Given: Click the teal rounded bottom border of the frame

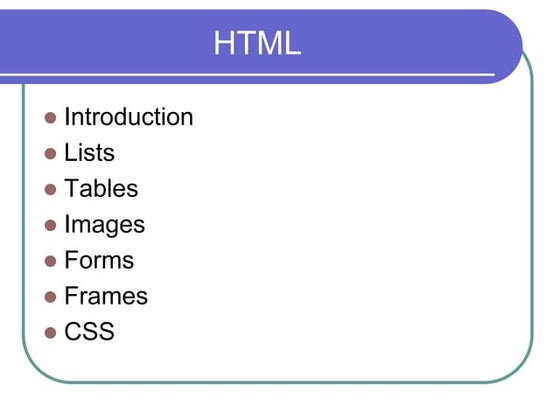Looking at the screenshot, I should pos(279,382).
